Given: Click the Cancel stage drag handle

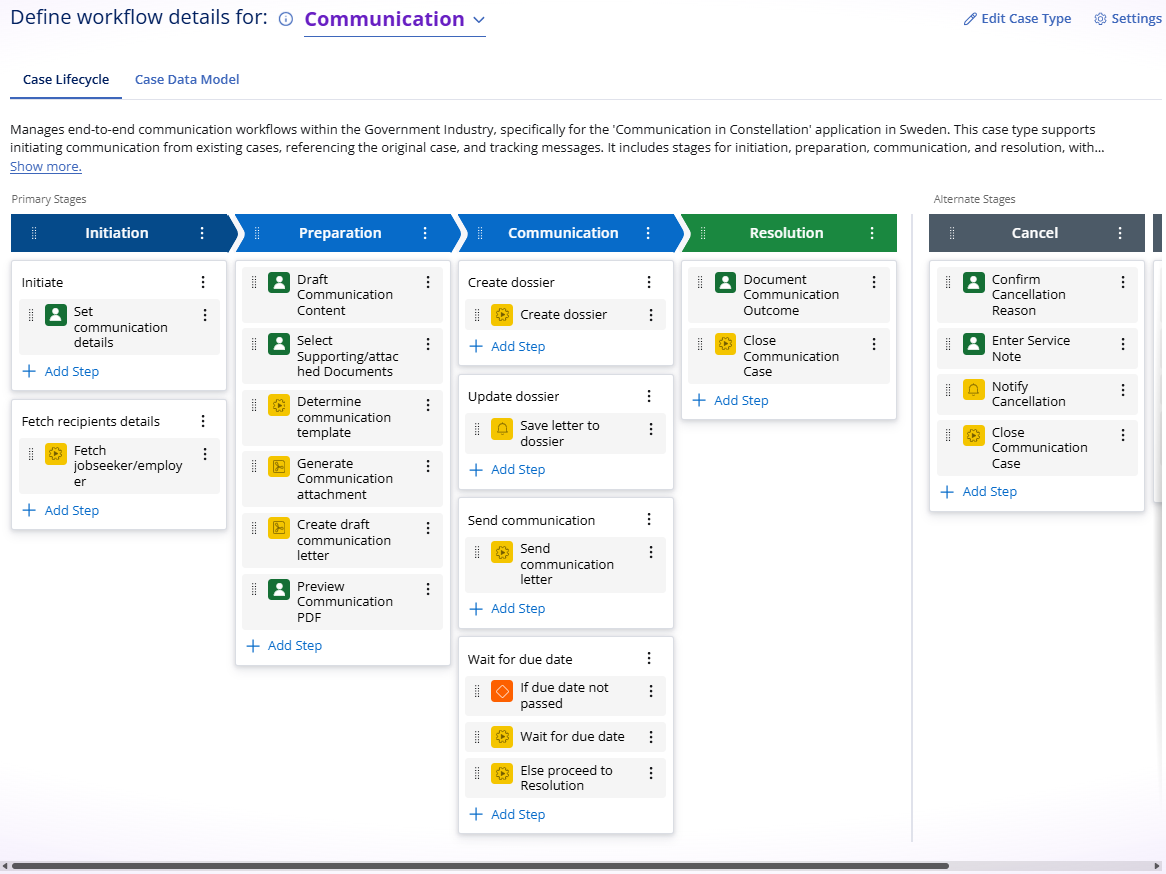Looking at the screenshot, I should [952, 233].
